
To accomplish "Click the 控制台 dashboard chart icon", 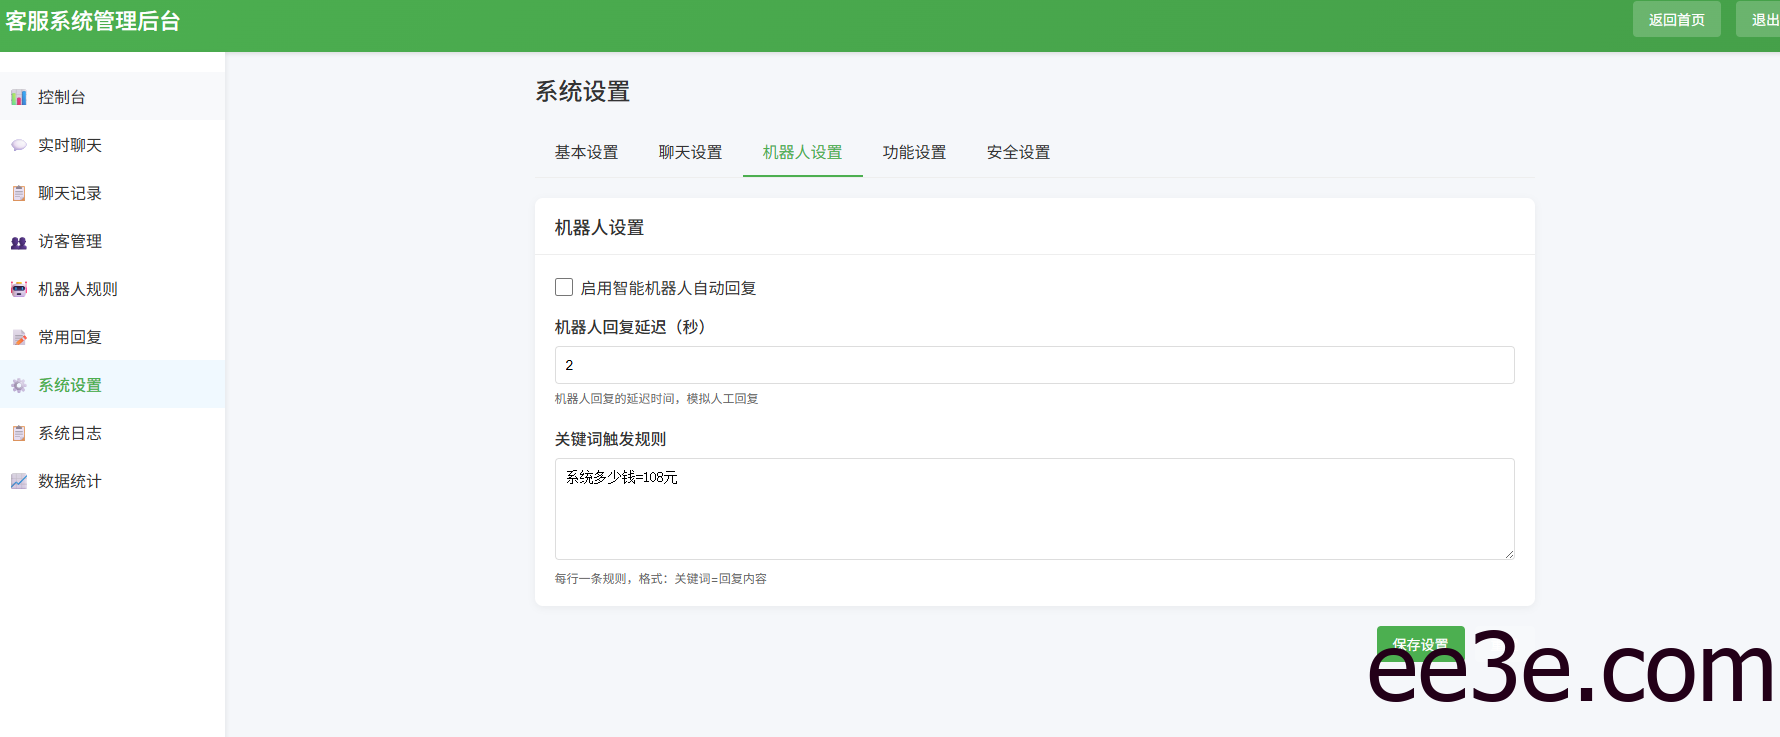I will coord(19,97).
